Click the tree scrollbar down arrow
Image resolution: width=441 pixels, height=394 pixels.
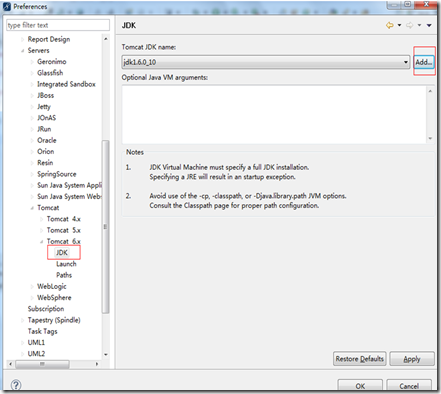(106, 355)
